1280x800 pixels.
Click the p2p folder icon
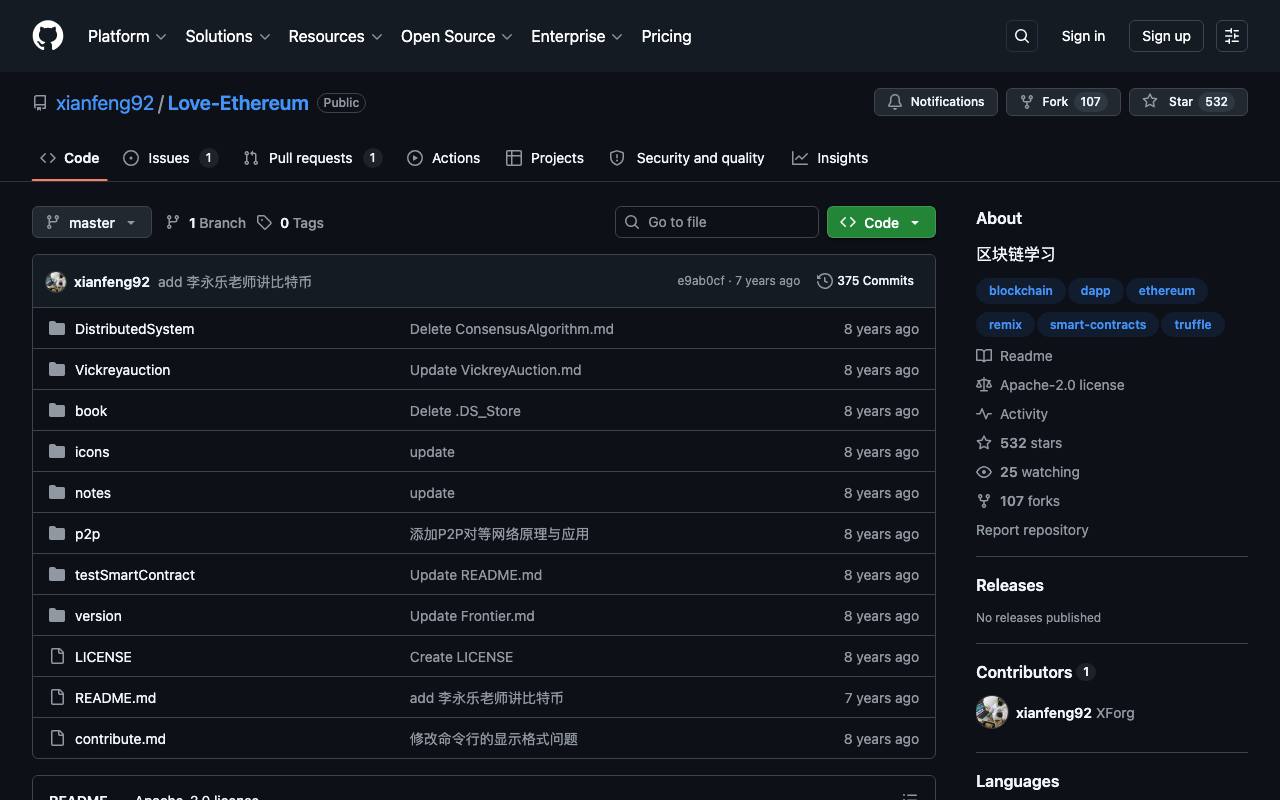coord(57,533)
